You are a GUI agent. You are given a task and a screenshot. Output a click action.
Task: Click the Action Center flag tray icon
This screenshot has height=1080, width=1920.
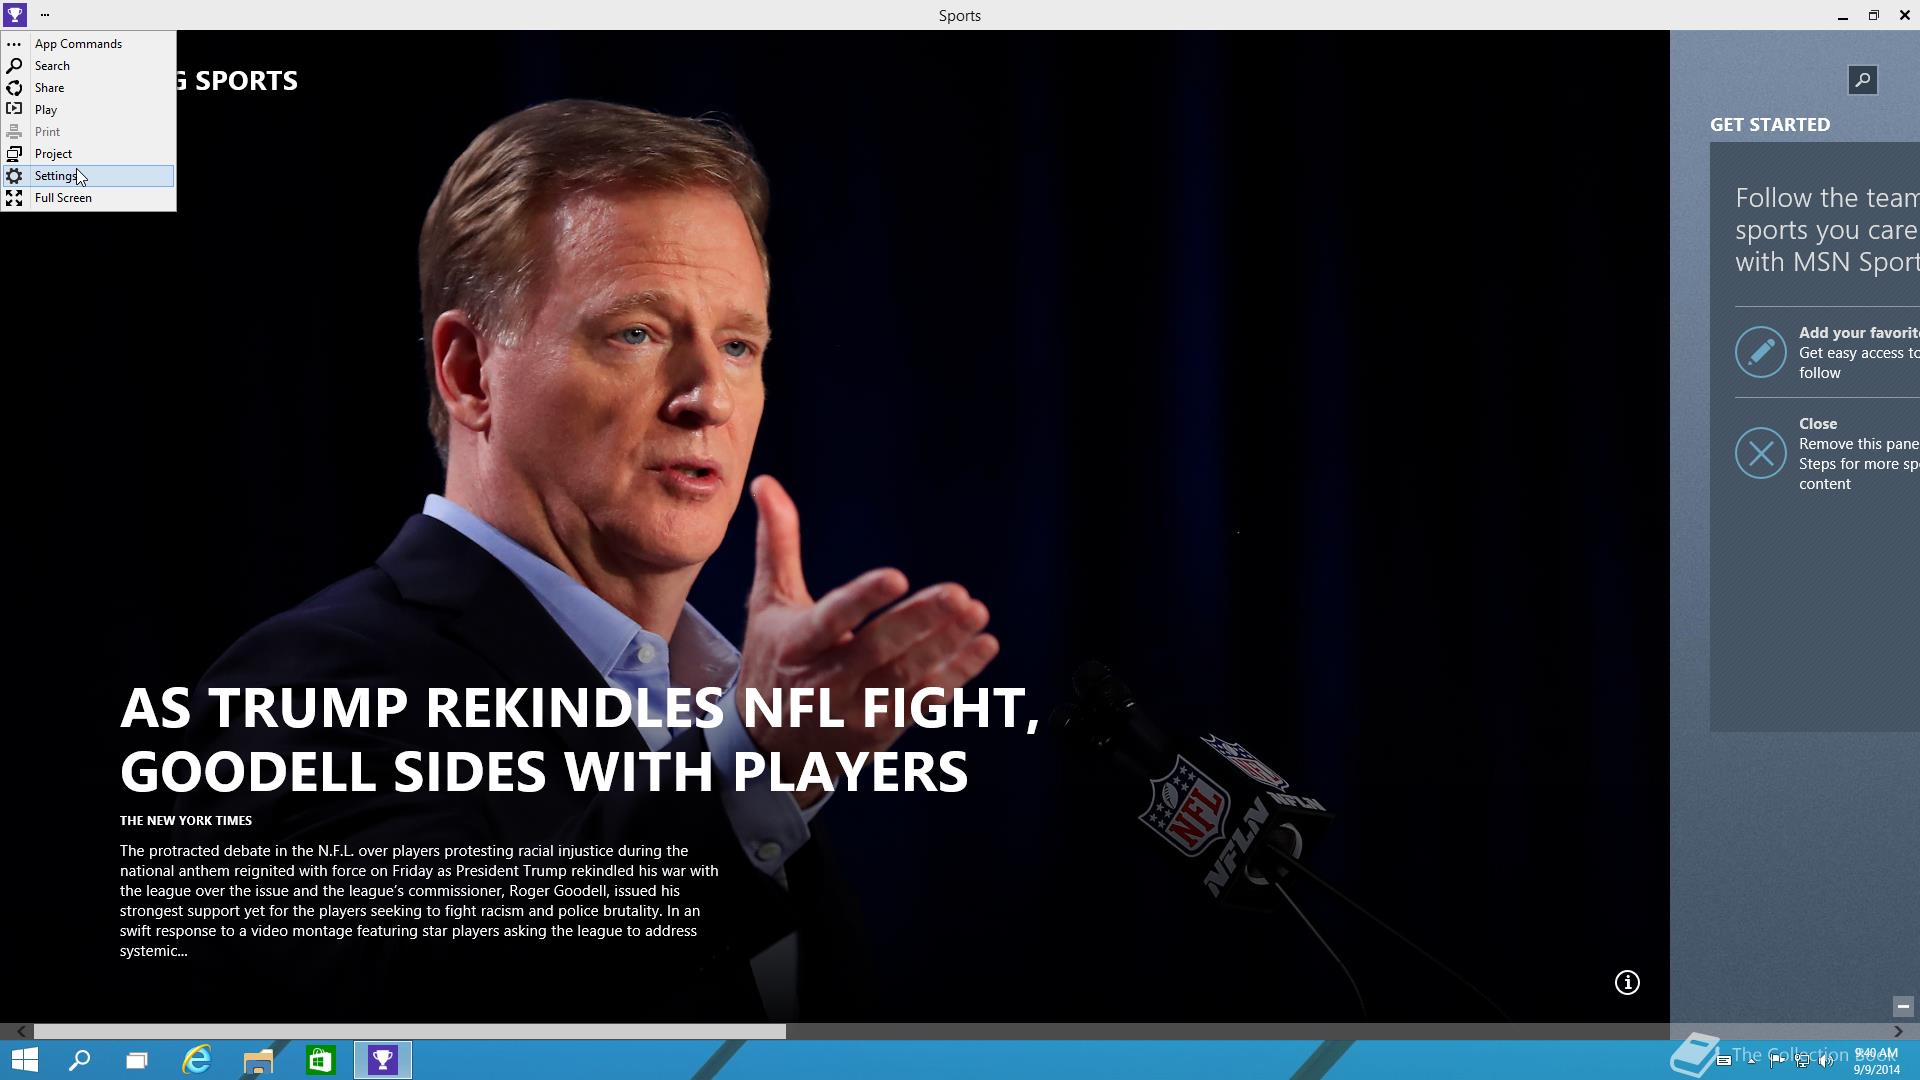point(1777,1061)
